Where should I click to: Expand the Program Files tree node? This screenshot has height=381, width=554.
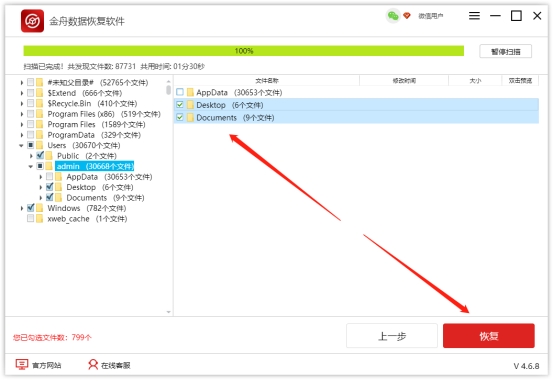[x=22, y=124]
